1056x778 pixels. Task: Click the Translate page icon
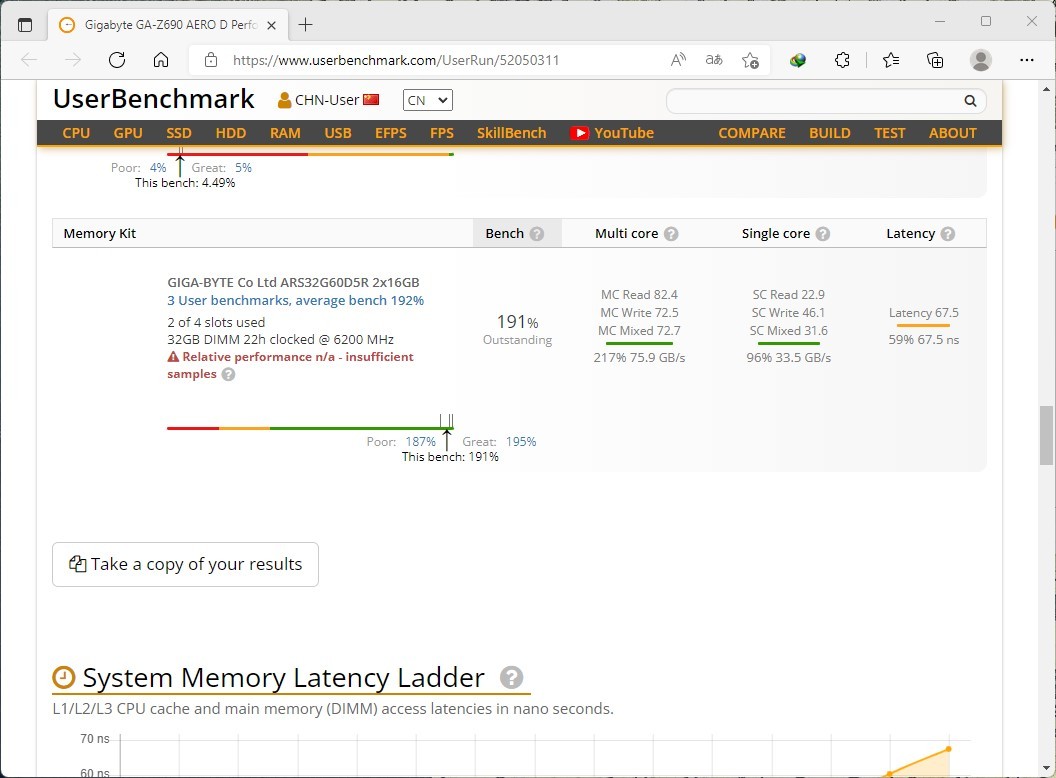point(714,60)
